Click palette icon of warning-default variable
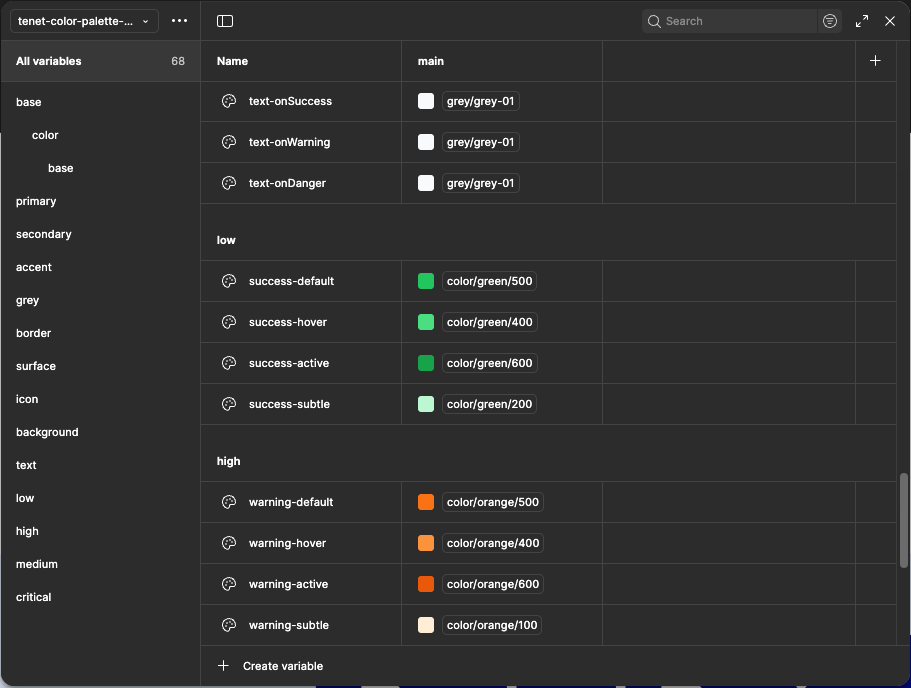 click(229, 502)
